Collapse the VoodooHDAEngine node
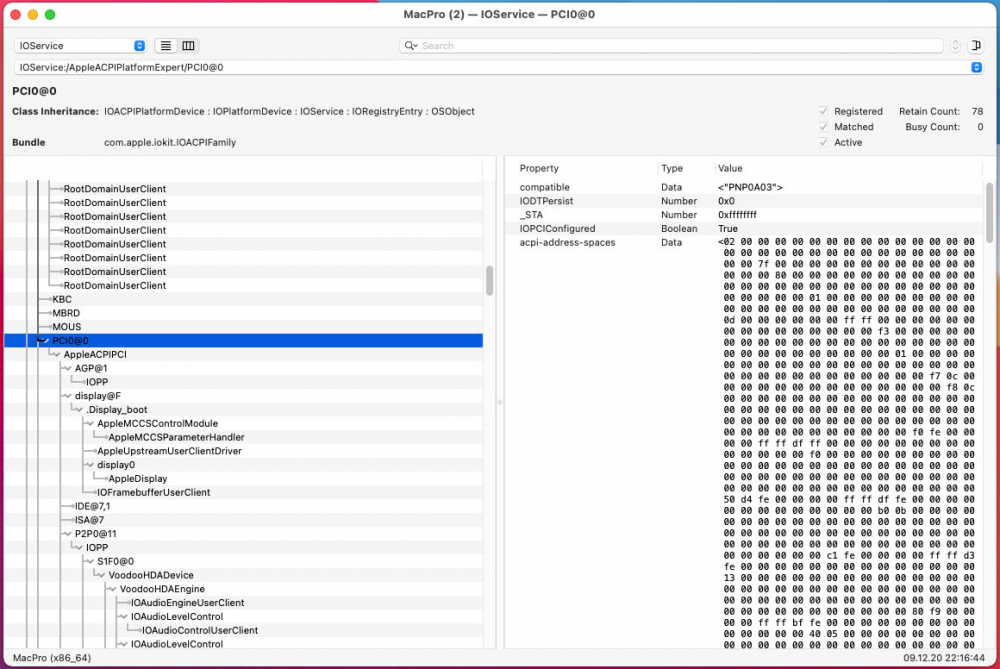 coord(113,589)
